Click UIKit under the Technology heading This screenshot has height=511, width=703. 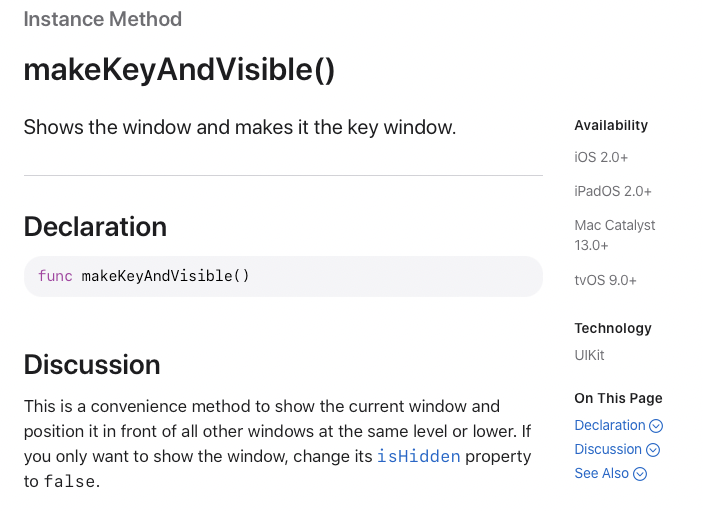point(589,355)
